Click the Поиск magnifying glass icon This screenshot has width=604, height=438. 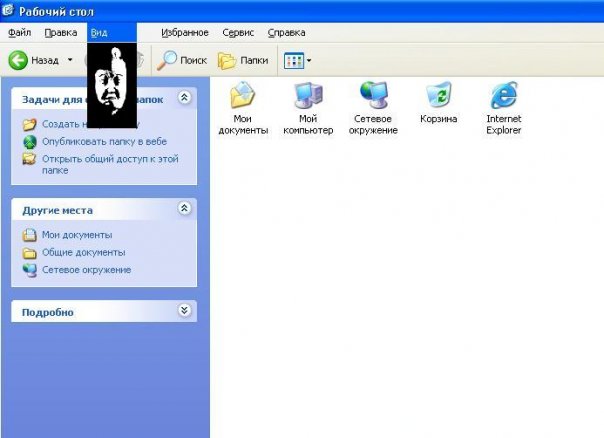click(167, 60)
